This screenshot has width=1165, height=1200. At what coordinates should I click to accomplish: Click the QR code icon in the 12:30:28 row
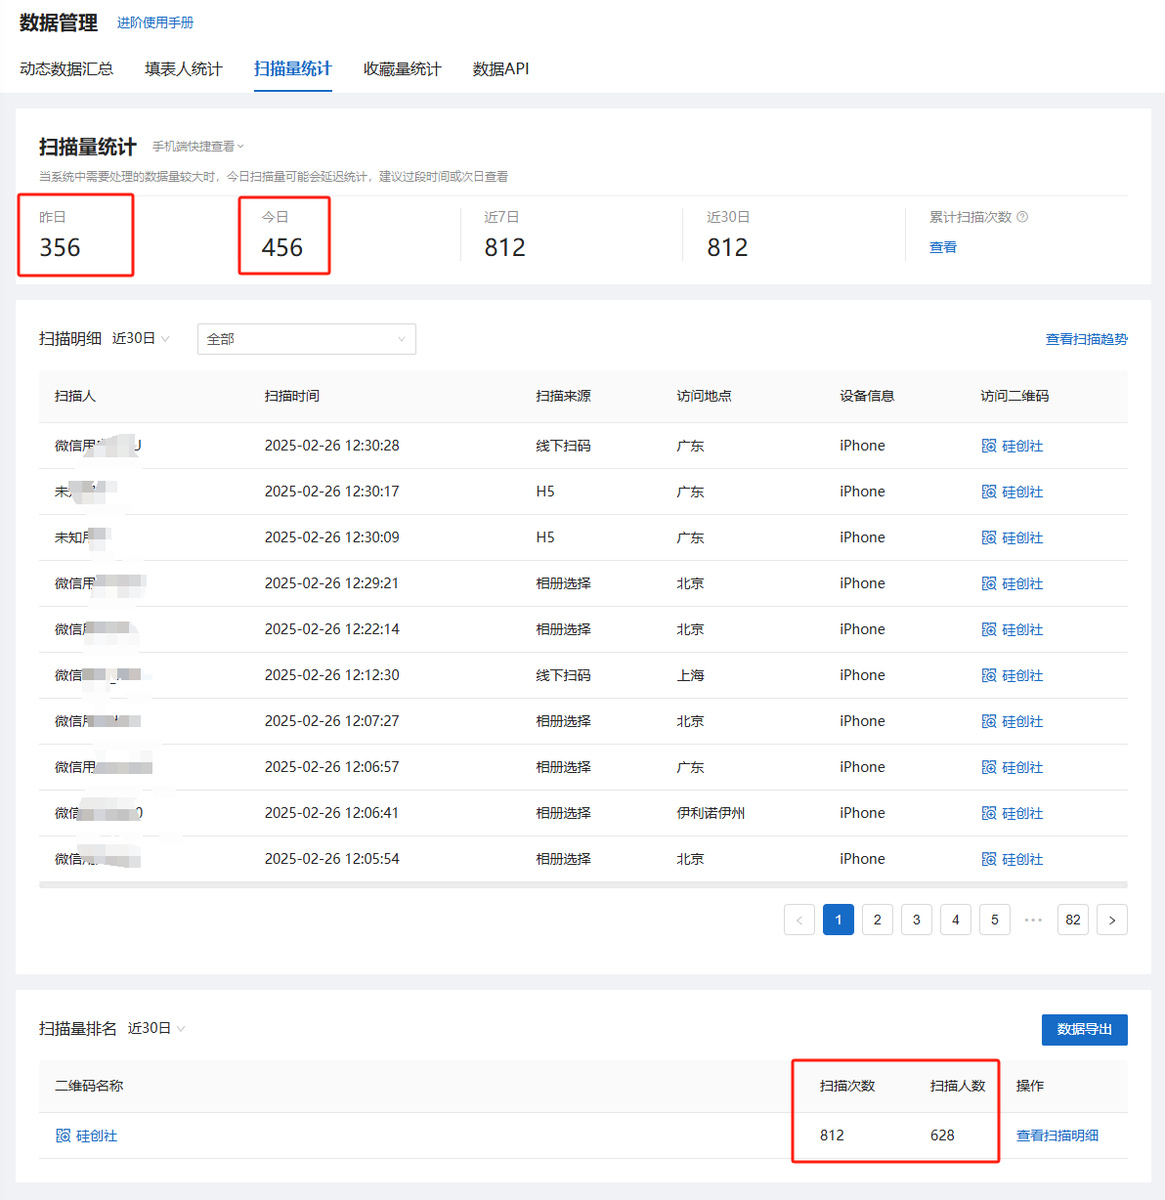coord(989,446)
